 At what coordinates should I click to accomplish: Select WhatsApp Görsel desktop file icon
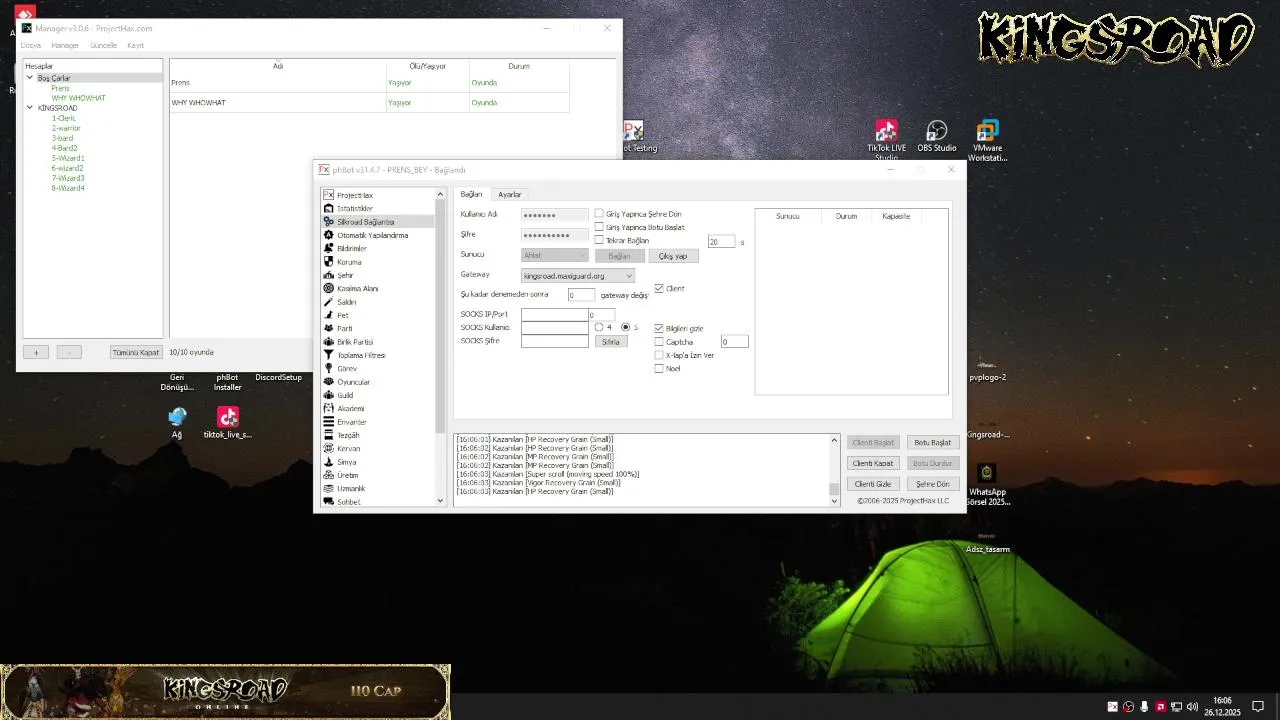coord(987,484)
